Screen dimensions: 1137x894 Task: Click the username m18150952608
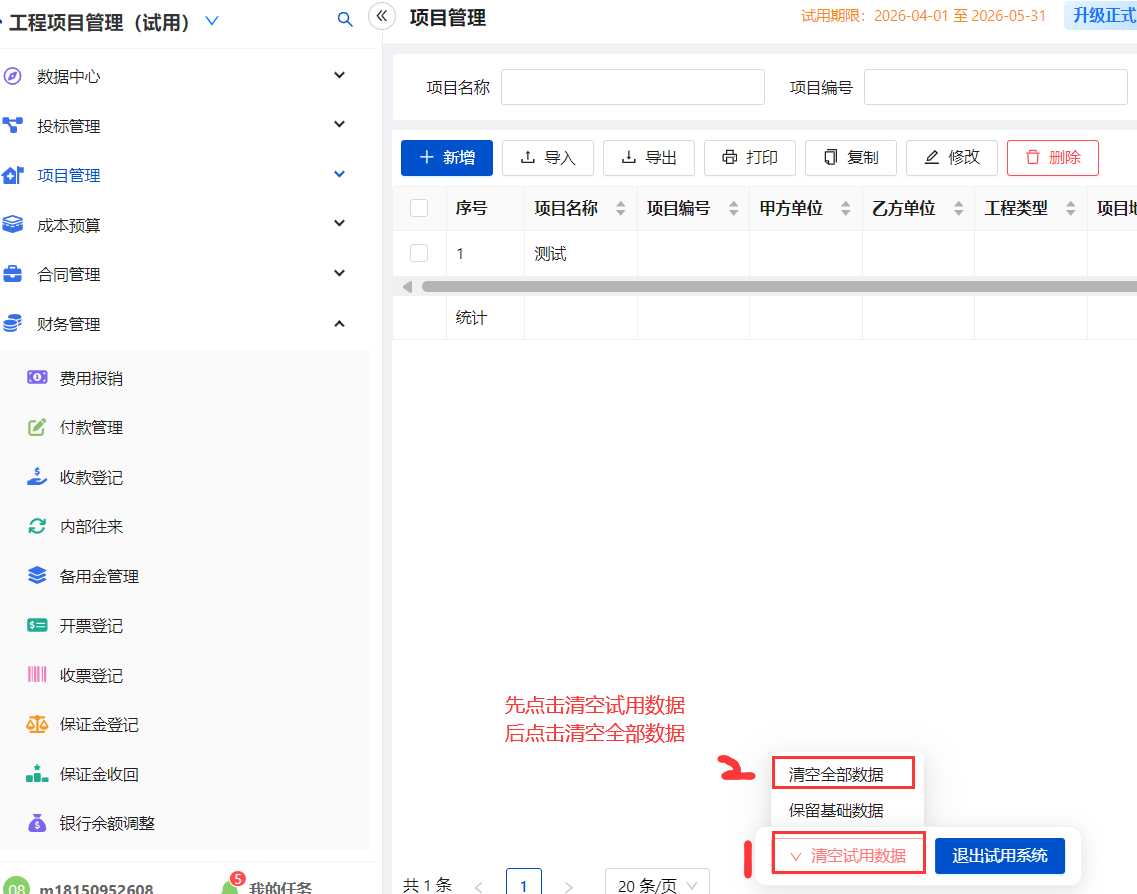[96, 888]
